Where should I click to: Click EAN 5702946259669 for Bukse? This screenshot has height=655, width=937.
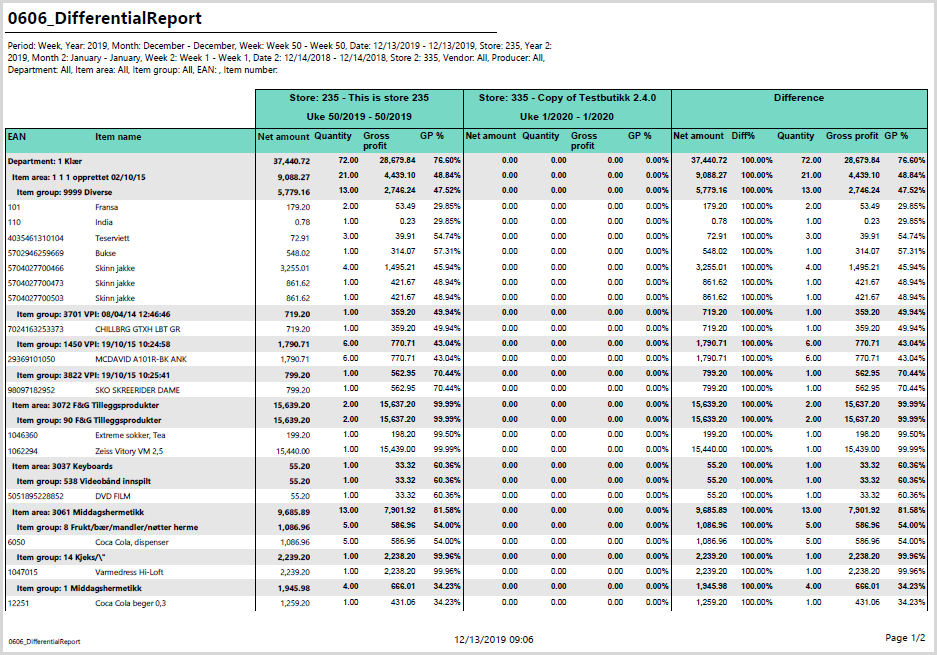pyautogui.click(x=35, y=253)
